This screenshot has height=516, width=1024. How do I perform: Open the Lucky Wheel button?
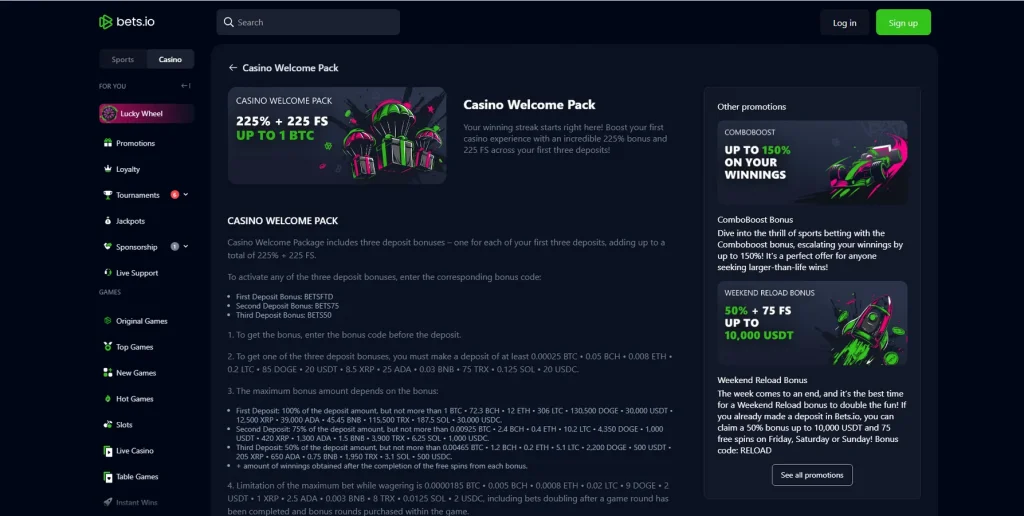pyautogui.click(x=146, y=113)
